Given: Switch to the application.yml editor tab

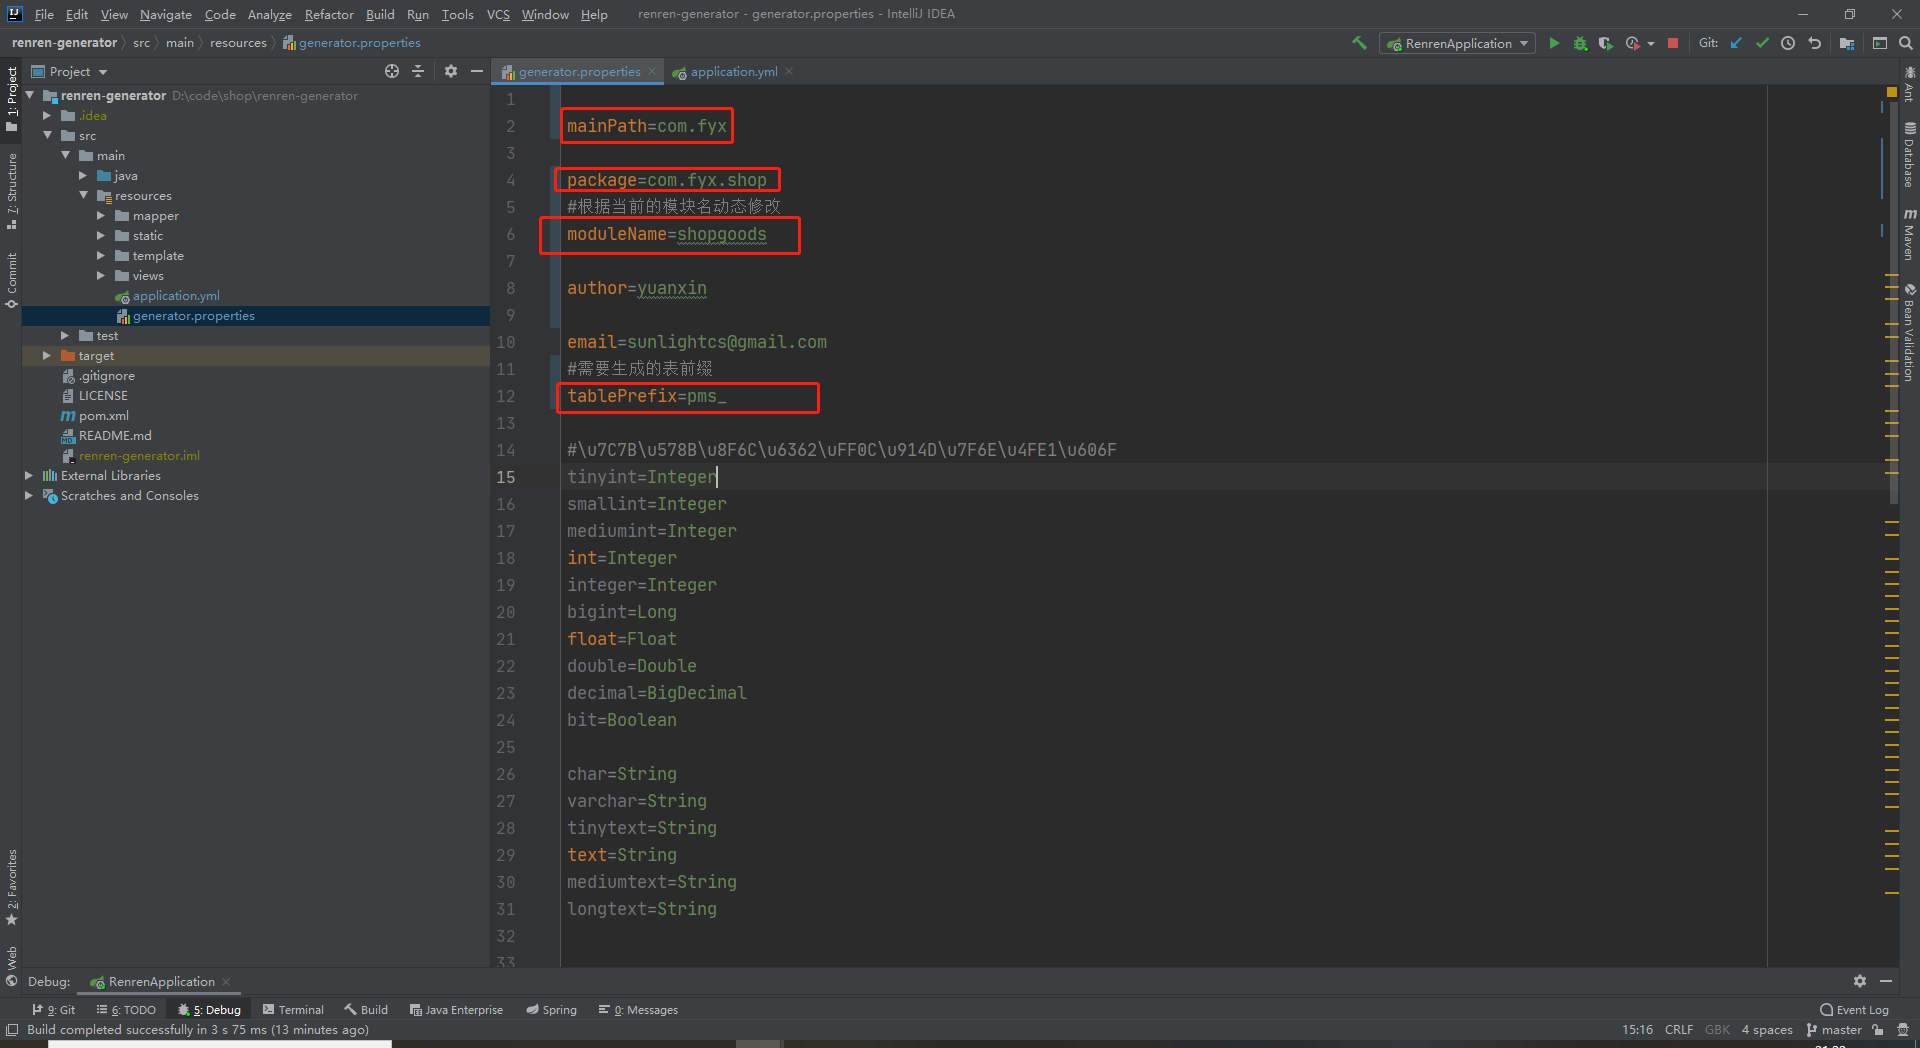Looking at the screenshot, I should 733,71.
